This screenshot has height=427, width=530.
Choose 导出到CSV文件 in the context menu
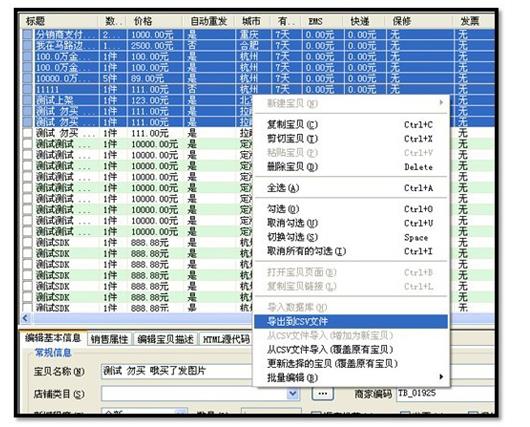coord(351,321)
